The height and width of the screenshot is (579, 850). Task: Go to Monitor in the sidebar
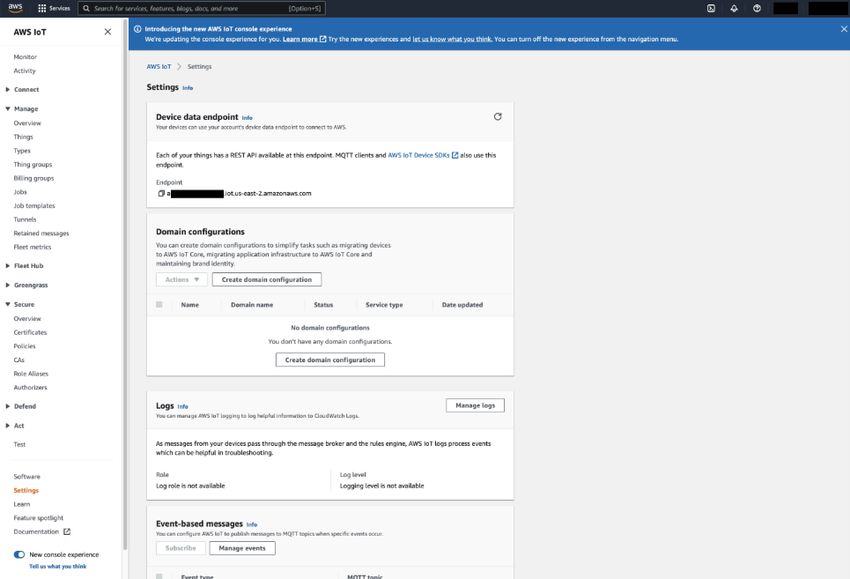(x=25, y=57)
